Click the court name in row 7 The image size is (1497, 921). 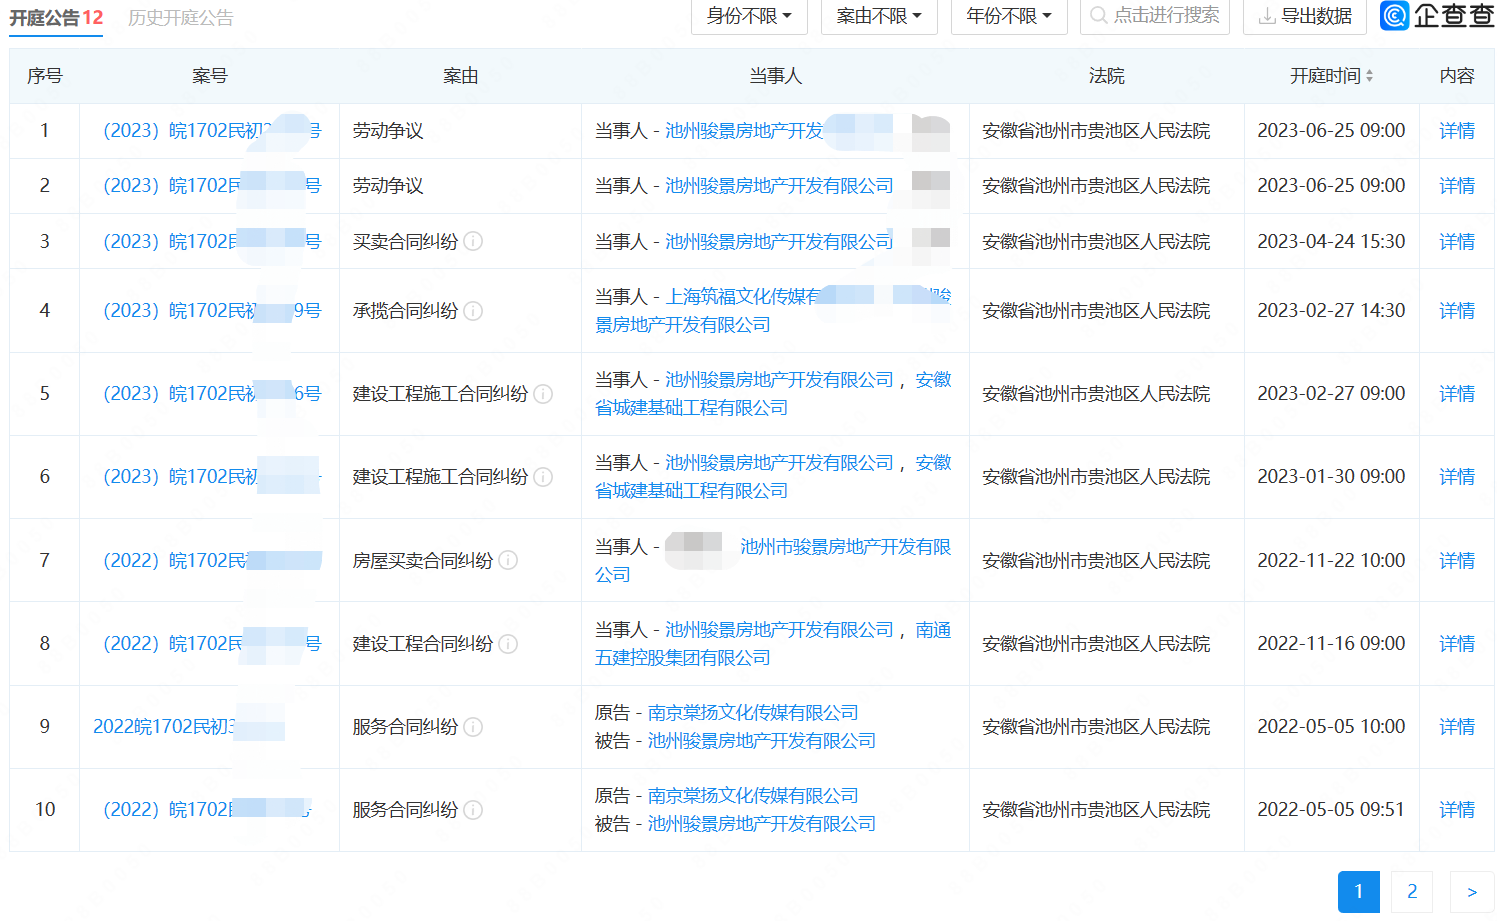[x=1096, y=561]
